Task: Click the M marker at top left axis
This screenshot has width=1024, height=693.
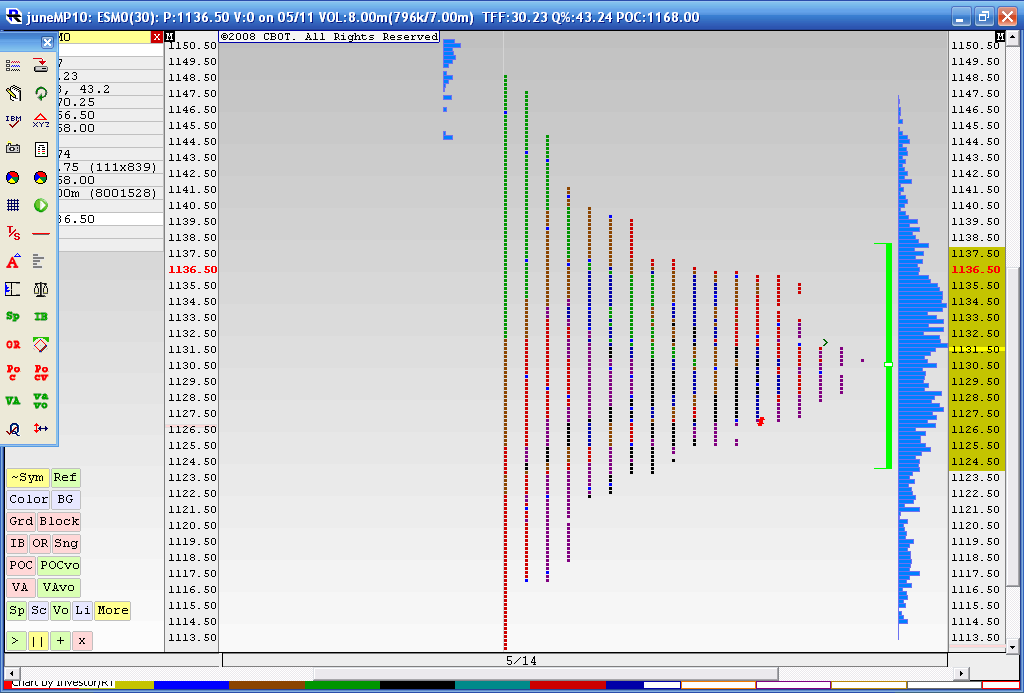Action: (170, 37)
